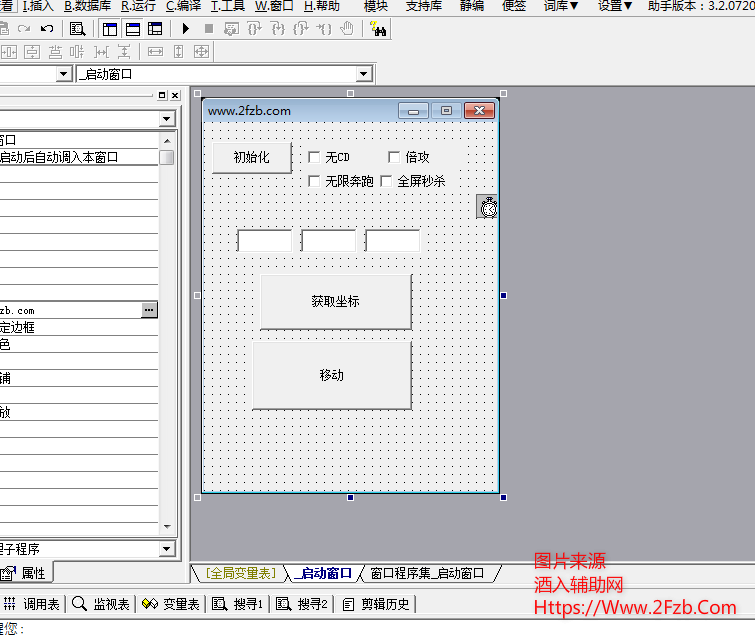Toggle the 倍攻 checkbox

(394, 157)
